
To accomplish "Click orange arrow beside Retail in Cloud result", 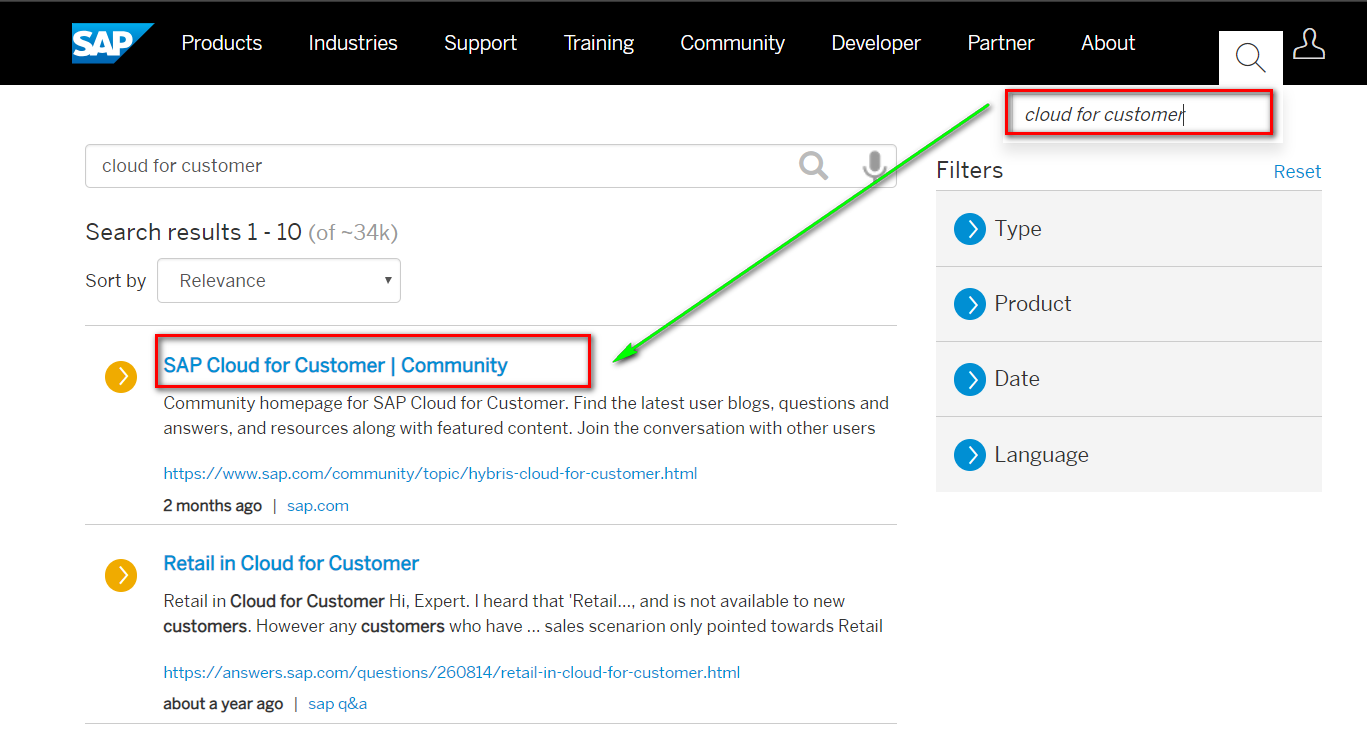I will [x=121, y=575].
